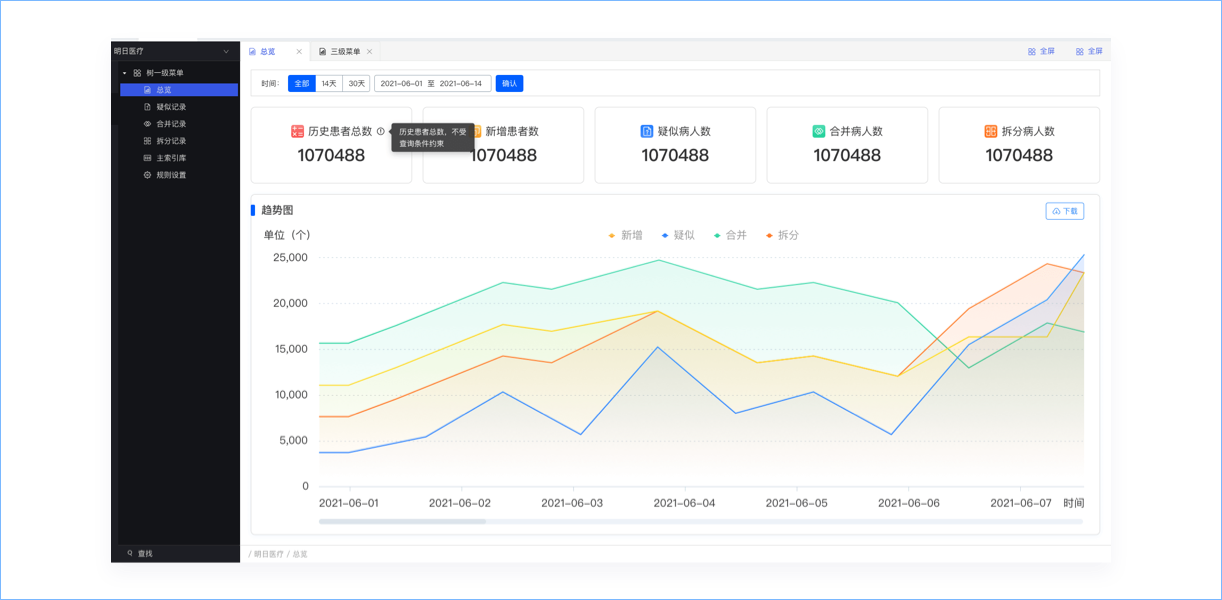Click 明日医疗 in the breadcrumb
Image resolution: width=1222 pixels, height=600 pixels.
pyautogui.click(x=269, y=553)
